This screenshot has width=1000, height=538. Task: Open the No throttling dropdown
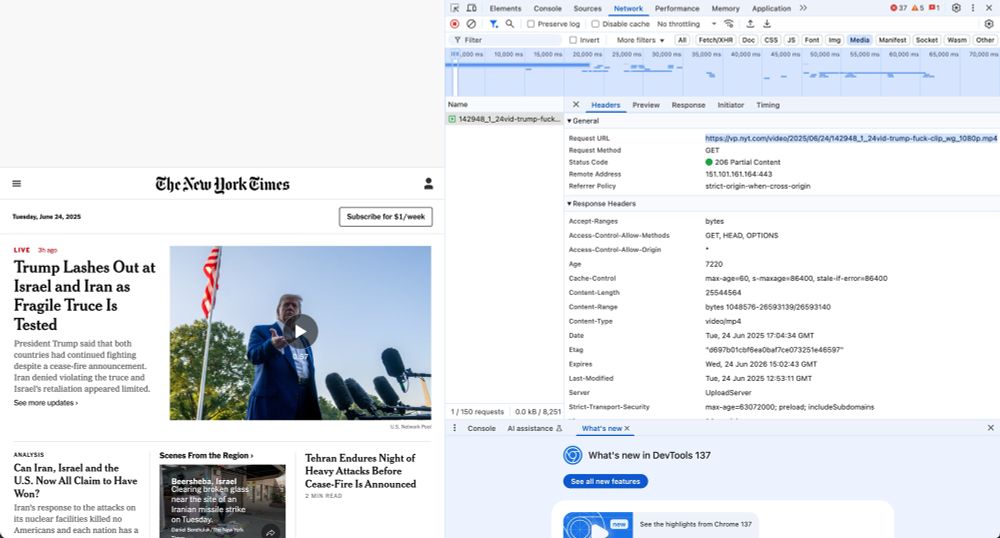pyautogui.click(x=686, y=24)
